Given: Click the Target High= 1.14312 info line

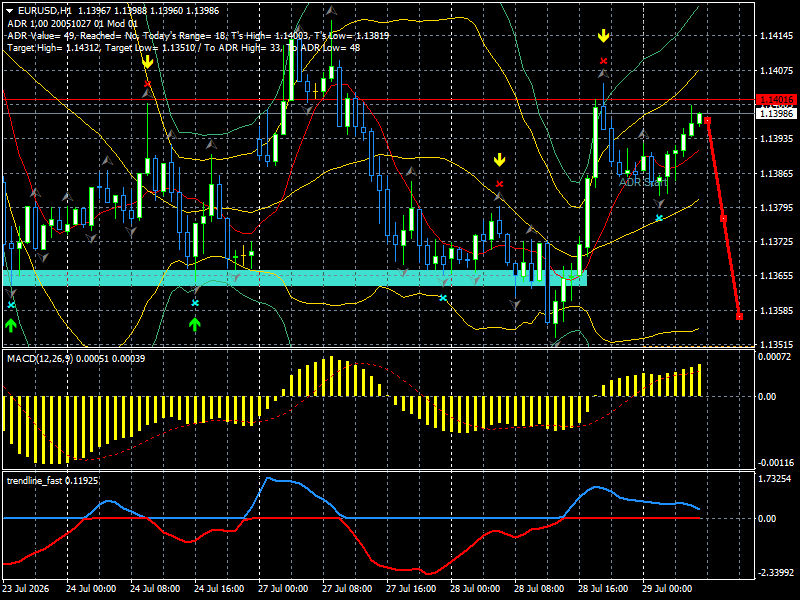Looking at the screenshot, I should click(184, 48).
